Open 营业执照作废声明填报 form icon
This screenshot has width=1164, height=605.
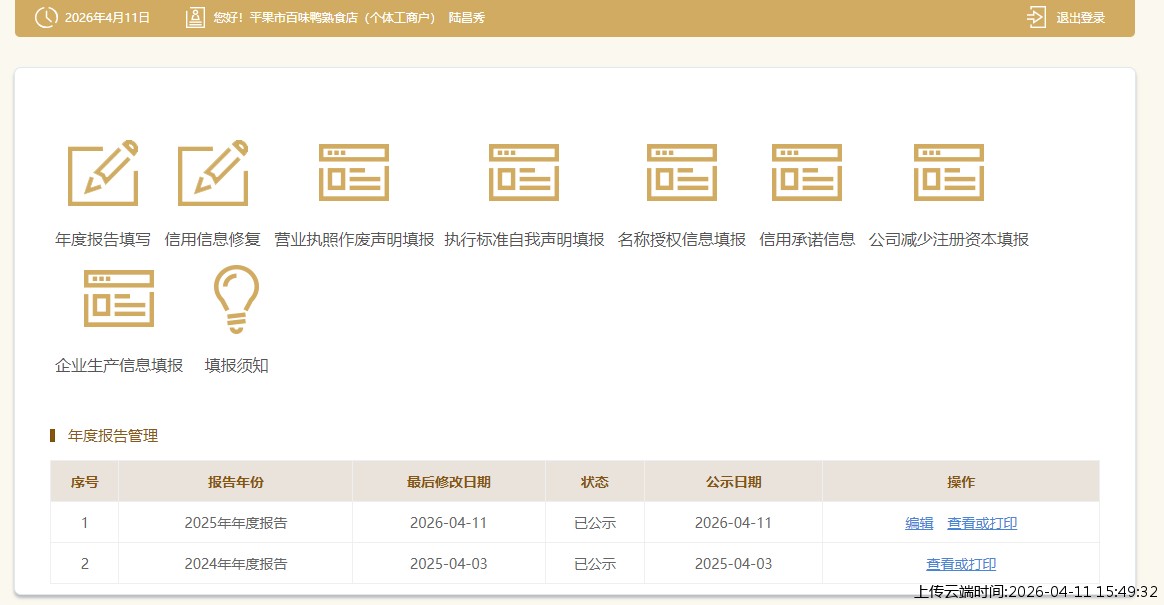click(354, 173)
